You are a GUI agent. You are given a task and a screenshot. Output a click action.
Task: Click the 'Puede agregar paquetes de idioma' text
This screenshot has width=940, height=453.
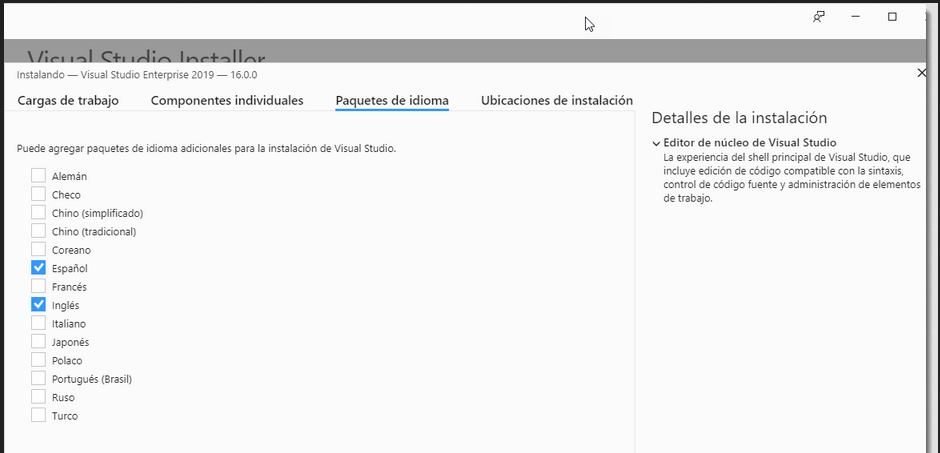click(x=206, y=148)
